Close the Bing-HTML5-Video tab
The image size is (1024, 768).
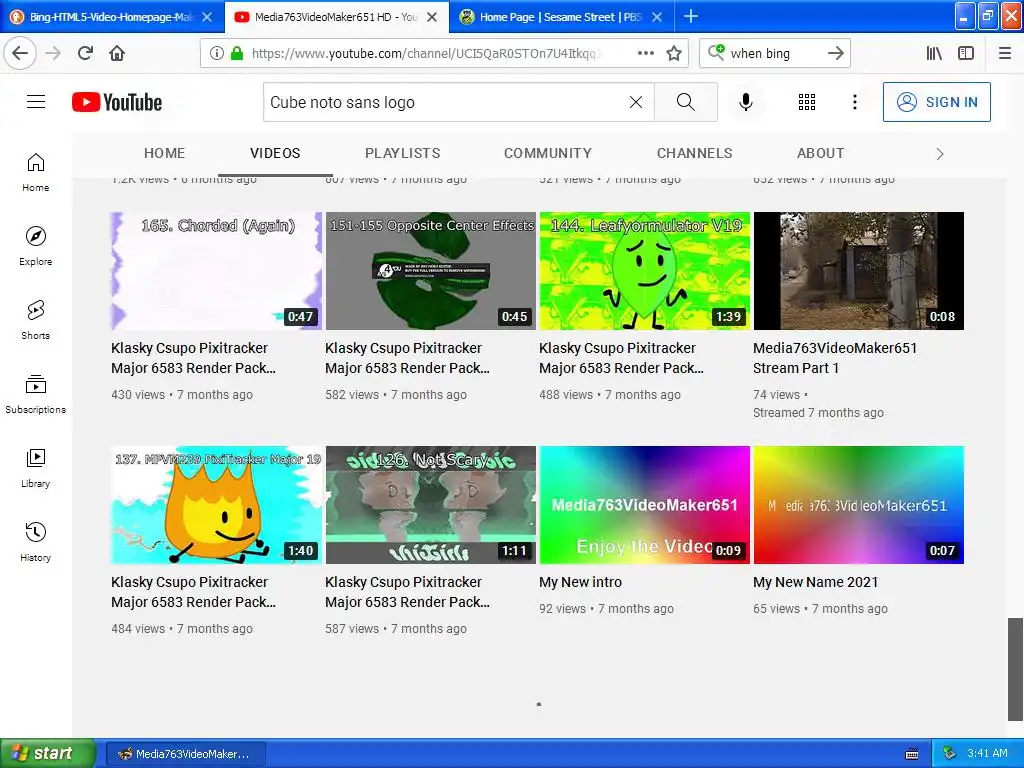[x=207, y=17]
